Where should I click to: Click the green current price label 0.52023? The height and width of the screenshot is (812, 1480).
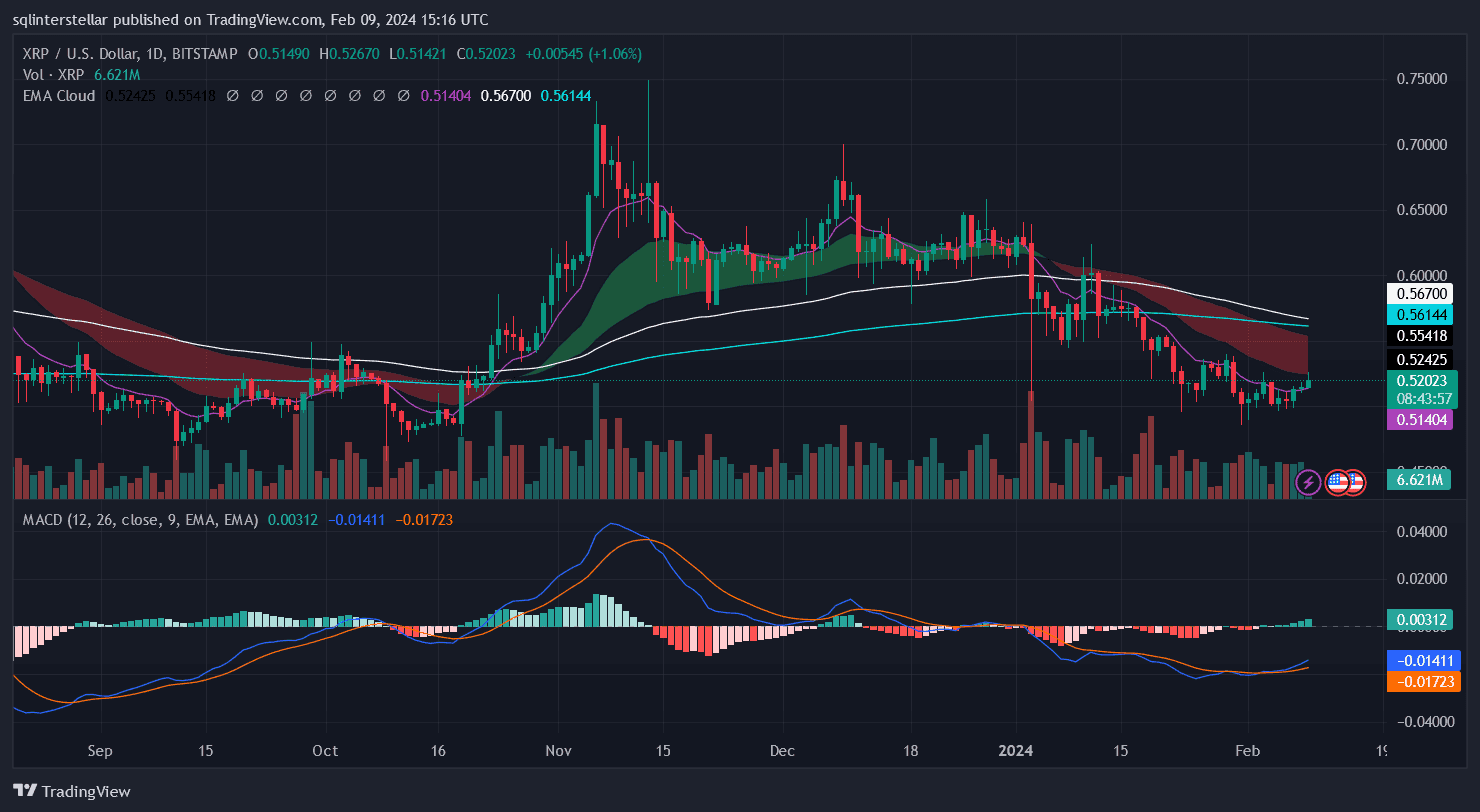(x=1420, y=380)
